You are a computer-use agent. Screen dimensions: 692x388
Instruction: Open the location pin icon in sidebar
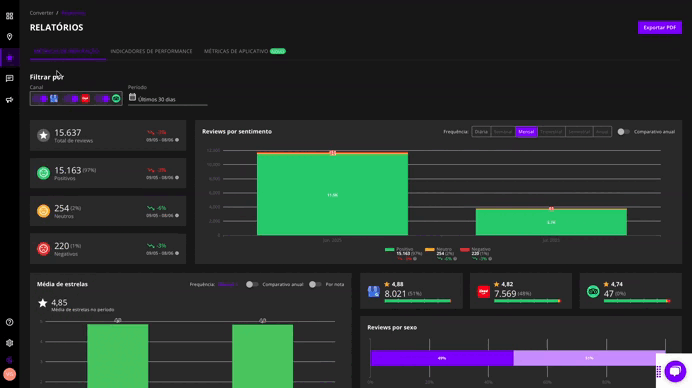tap(9, 37)
